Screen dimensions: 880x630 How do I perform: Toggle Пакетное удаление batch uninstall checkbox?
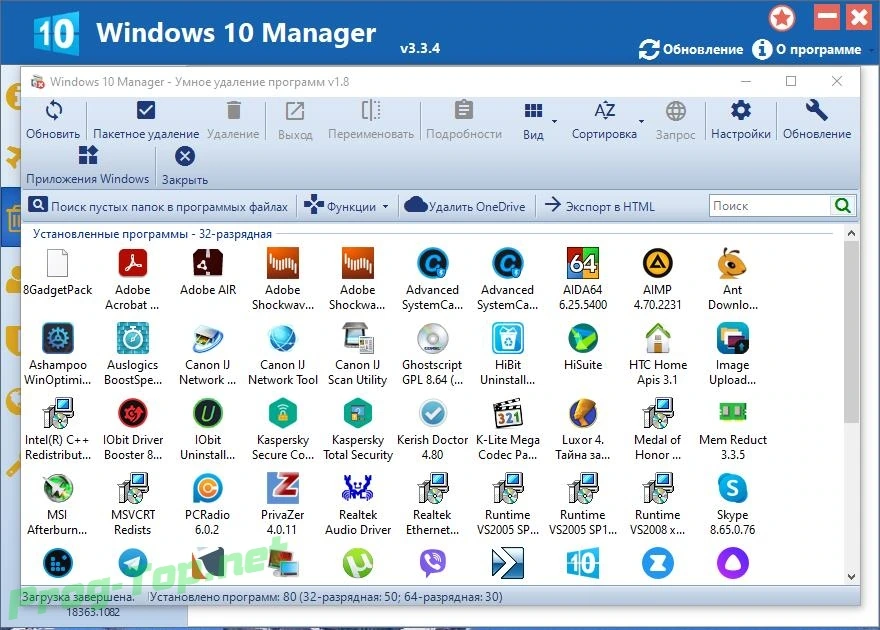146,110
